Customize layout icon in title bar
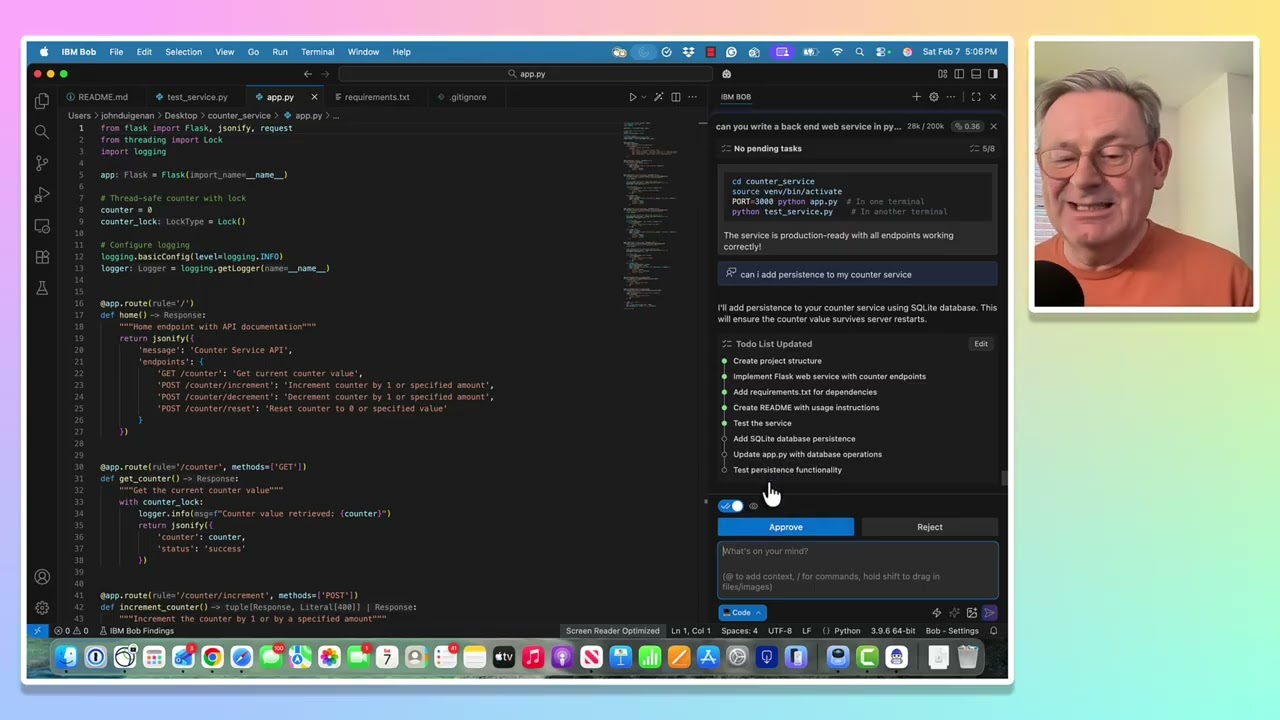The image size is (1280, 720). (x=942, y=74)
